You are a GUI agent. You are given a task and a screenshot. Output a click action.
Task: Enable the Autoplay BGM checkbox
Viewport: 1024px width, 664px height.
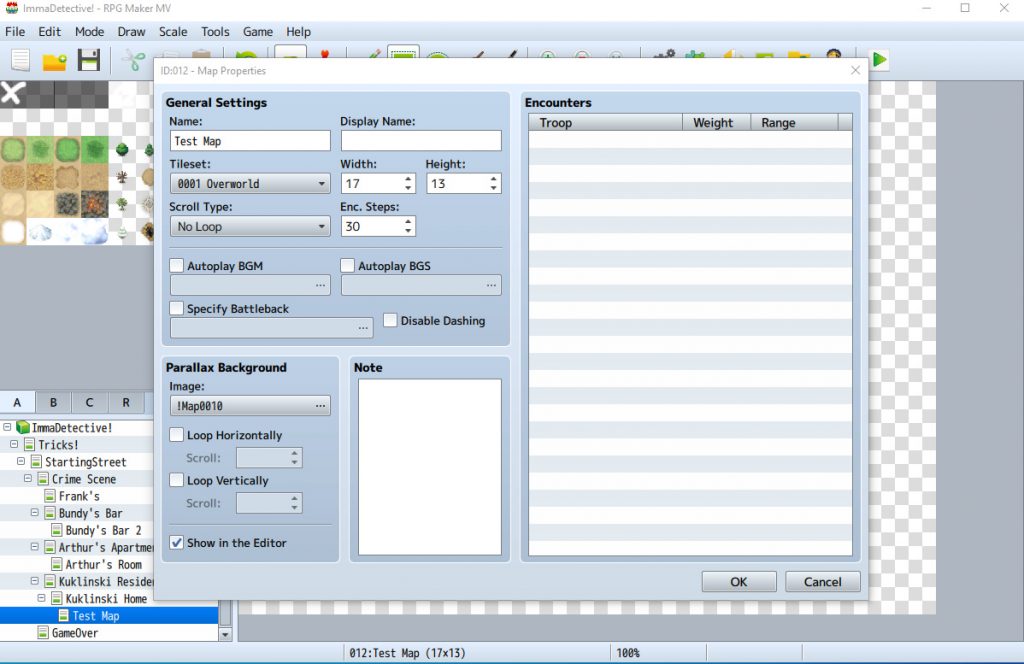coord(177,265)
